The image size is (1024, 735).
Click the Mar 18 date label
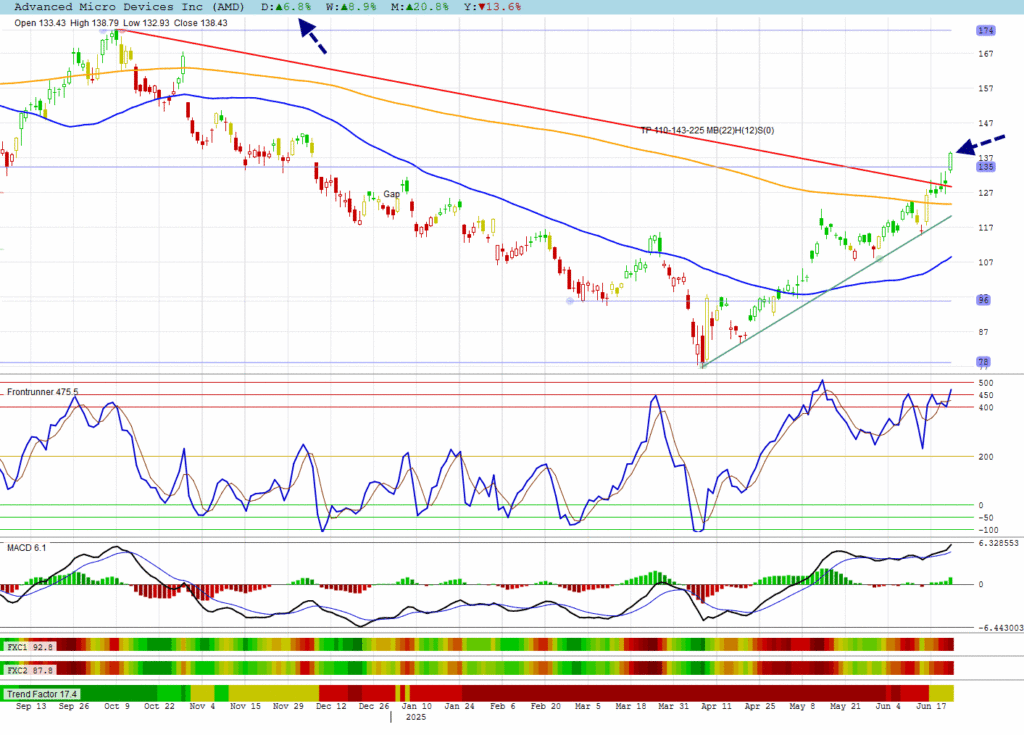pos(631,706)
